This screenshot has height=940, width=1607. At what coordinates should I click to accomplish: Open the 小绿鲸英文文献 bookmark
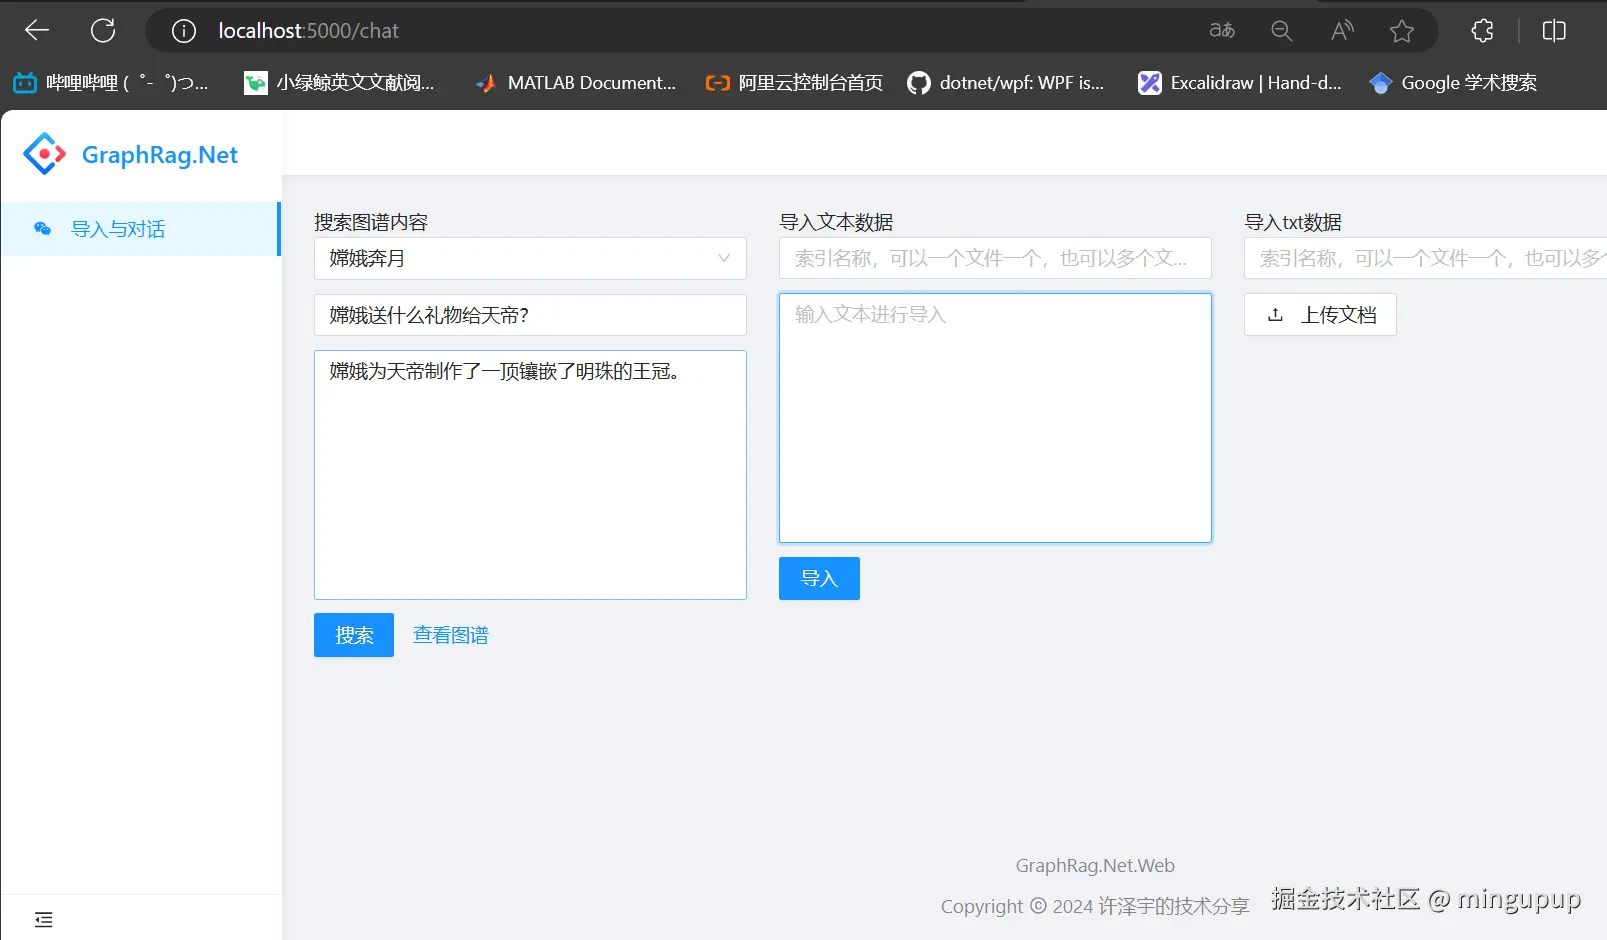[339, 83]
